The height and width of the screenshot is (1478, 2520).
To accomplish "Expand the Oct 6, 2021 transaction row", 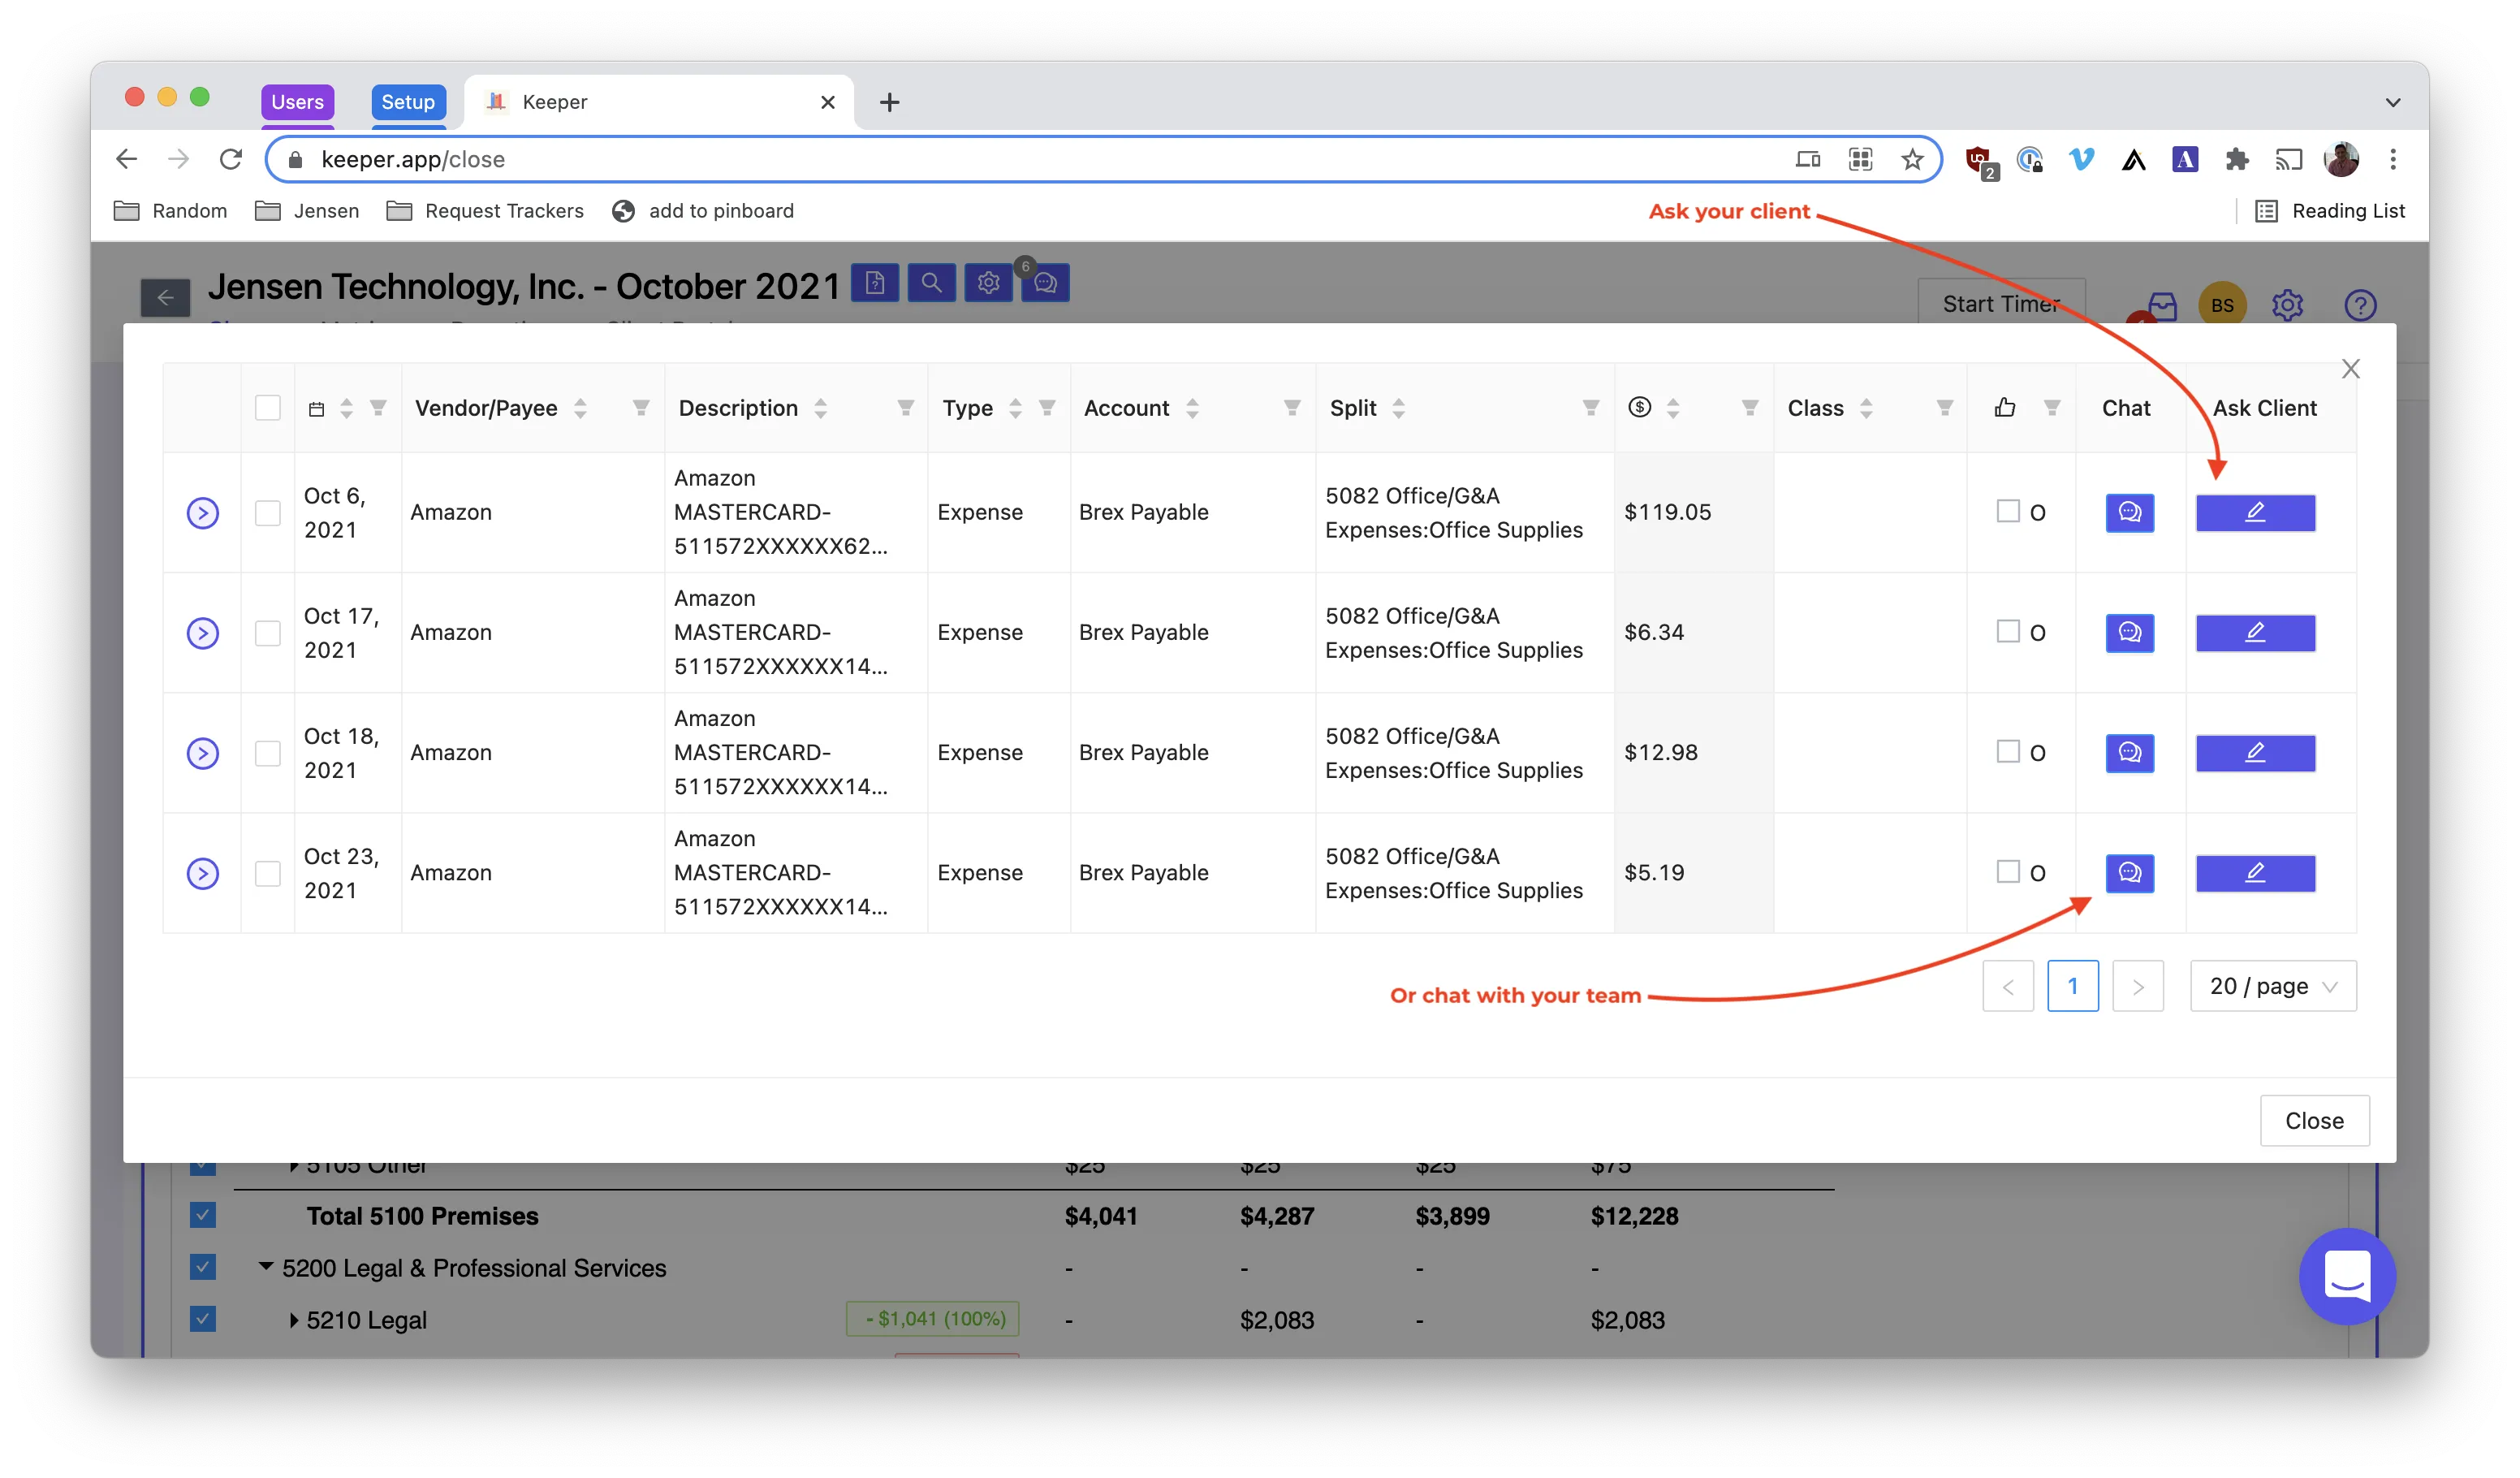I will tap(202, 512).
